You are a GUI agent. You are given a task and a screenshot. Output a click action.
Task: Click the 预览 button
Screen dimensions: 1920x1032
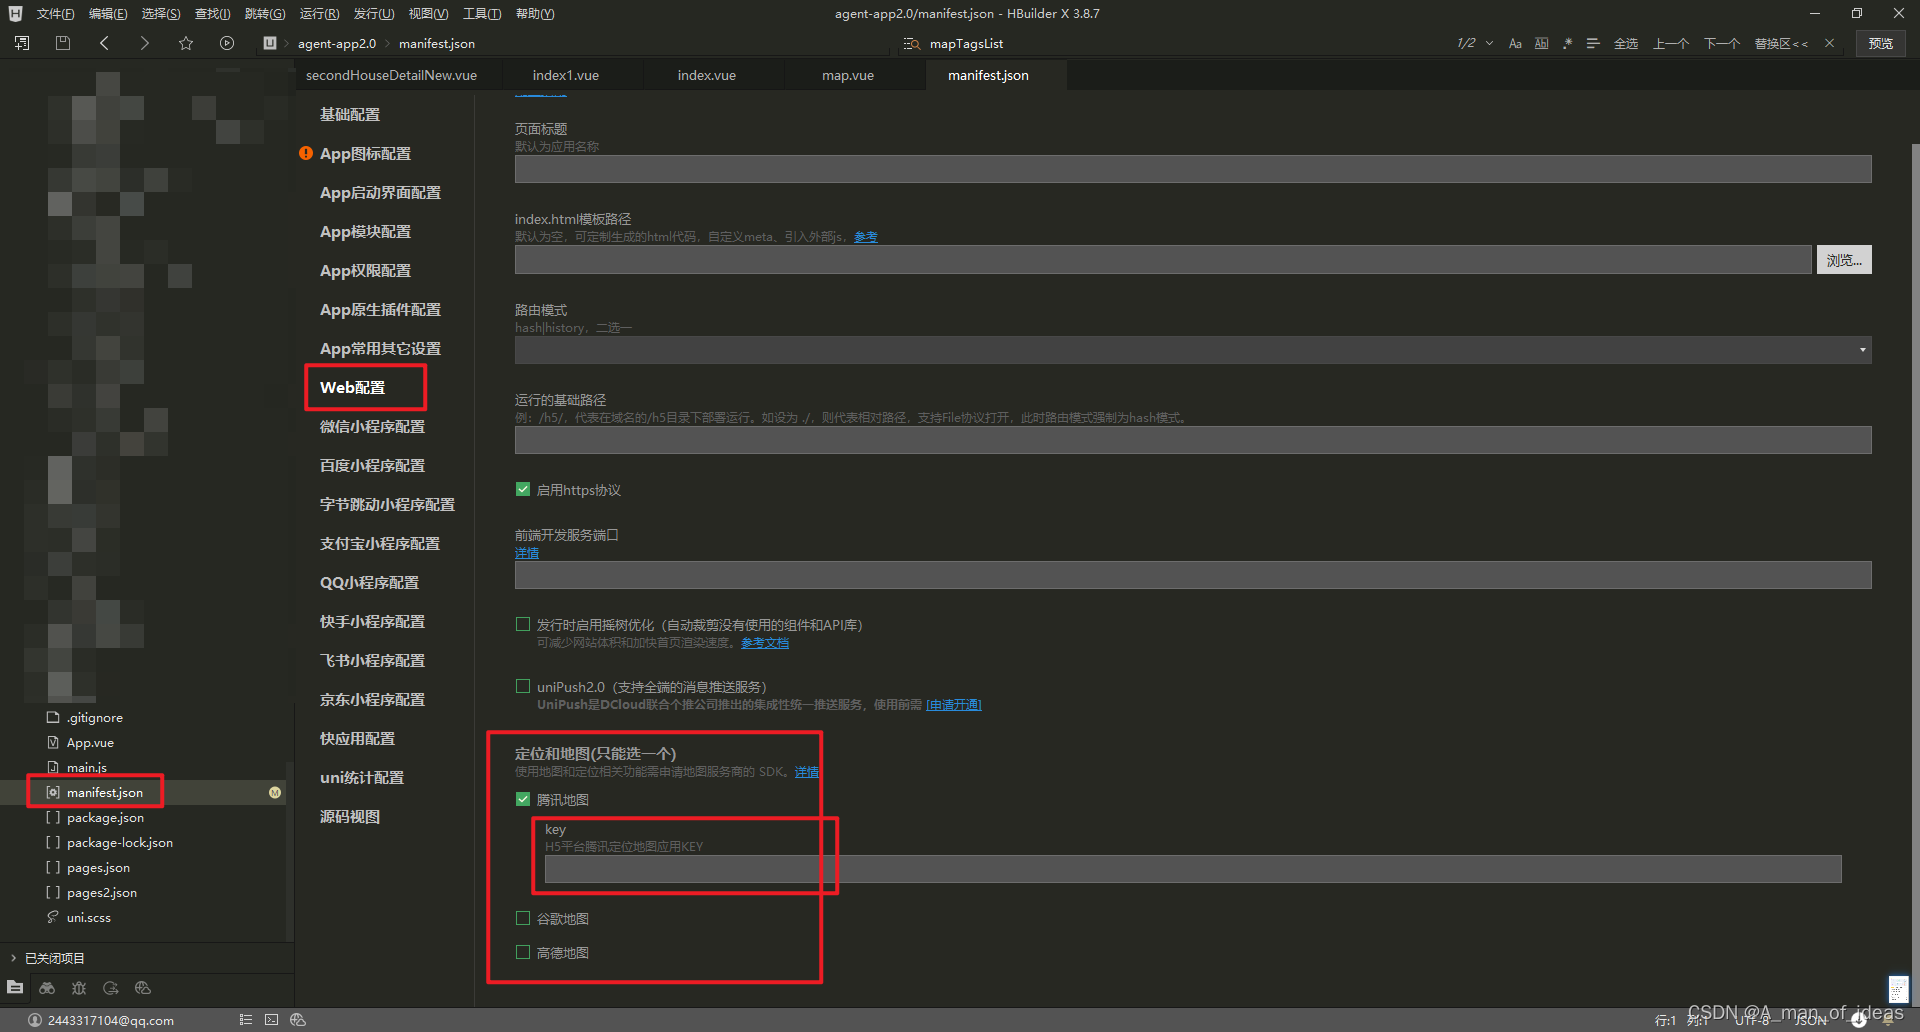[1880, 43]
